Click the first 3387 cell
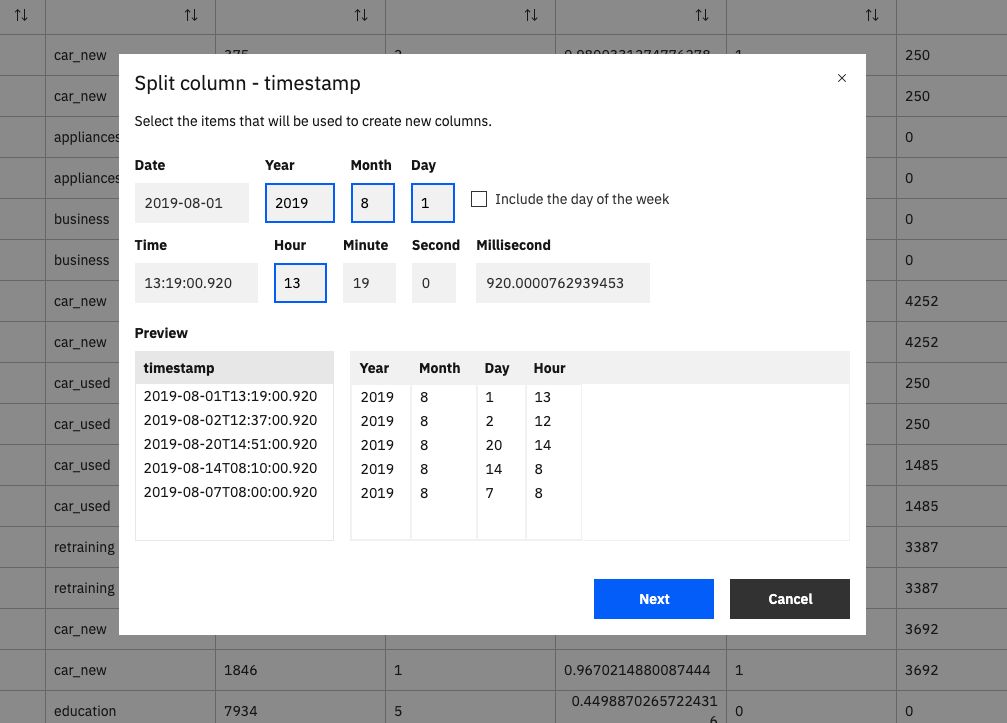Screen dimensions: 1007x723 (951, 547)
